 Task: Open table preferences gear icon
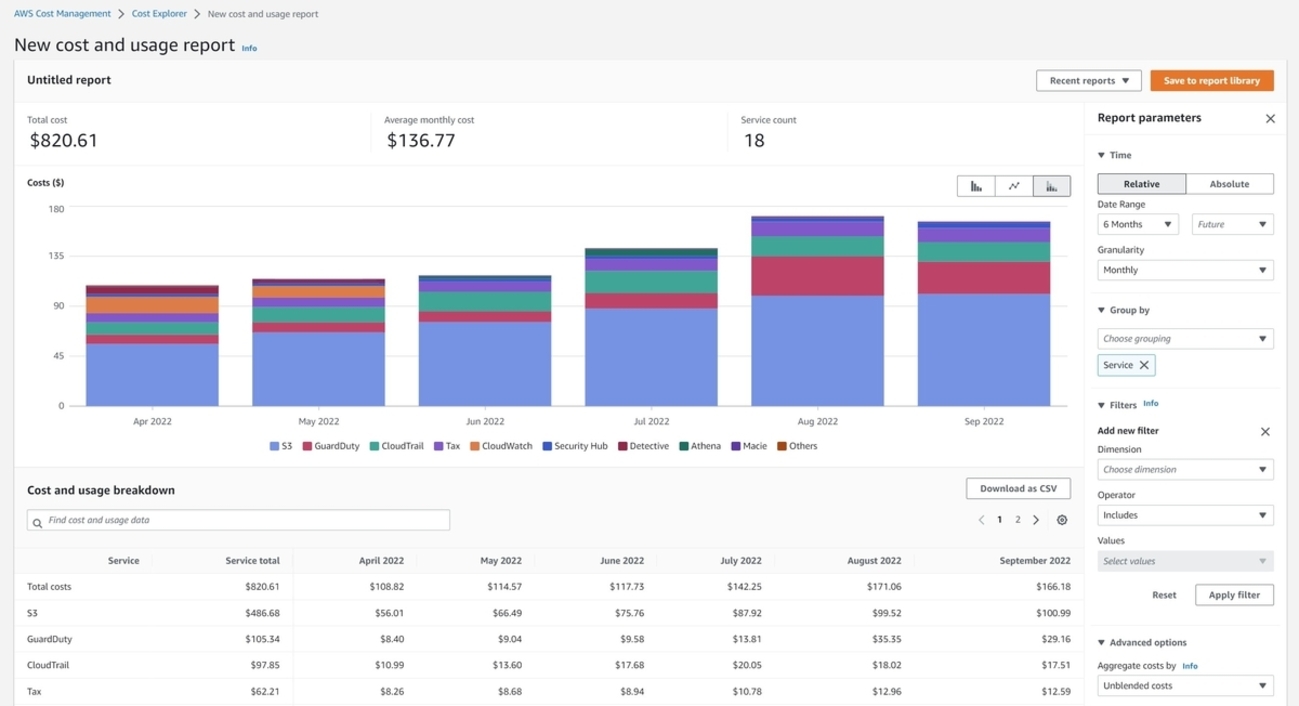click(x=1062, y=520)
